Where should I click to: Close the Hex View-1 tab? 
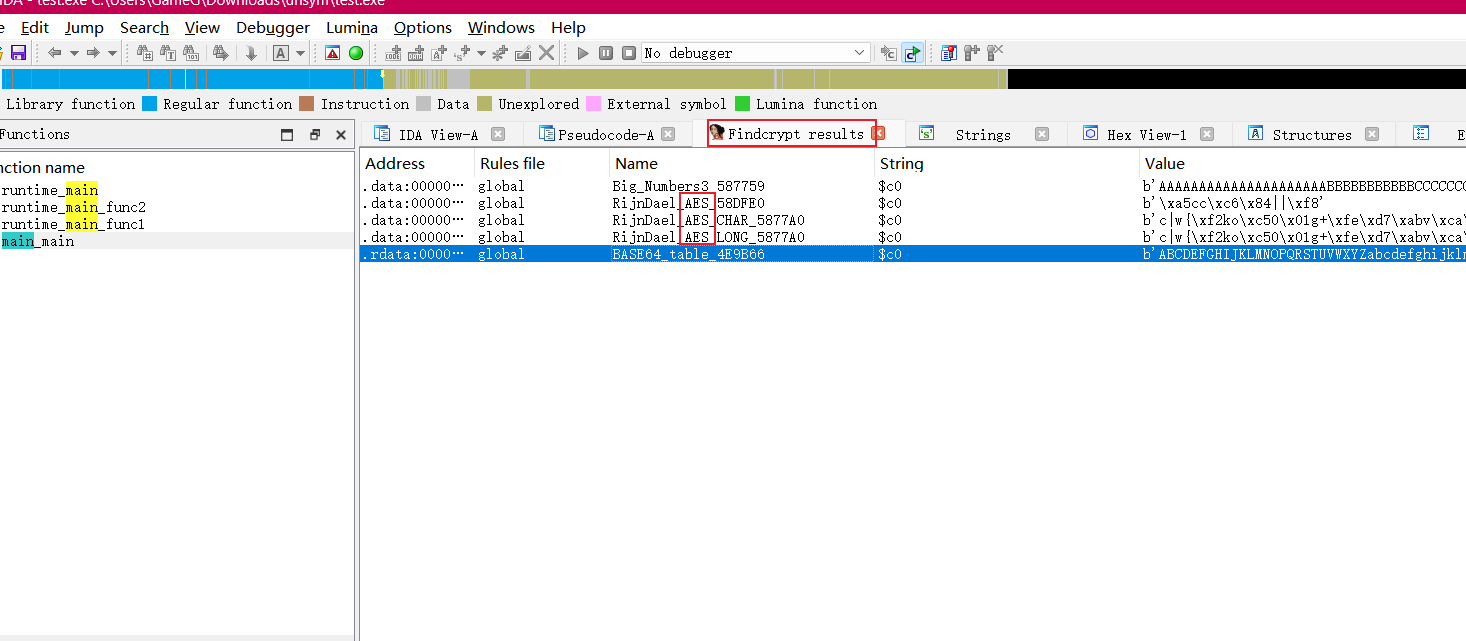click(1207, 134)
